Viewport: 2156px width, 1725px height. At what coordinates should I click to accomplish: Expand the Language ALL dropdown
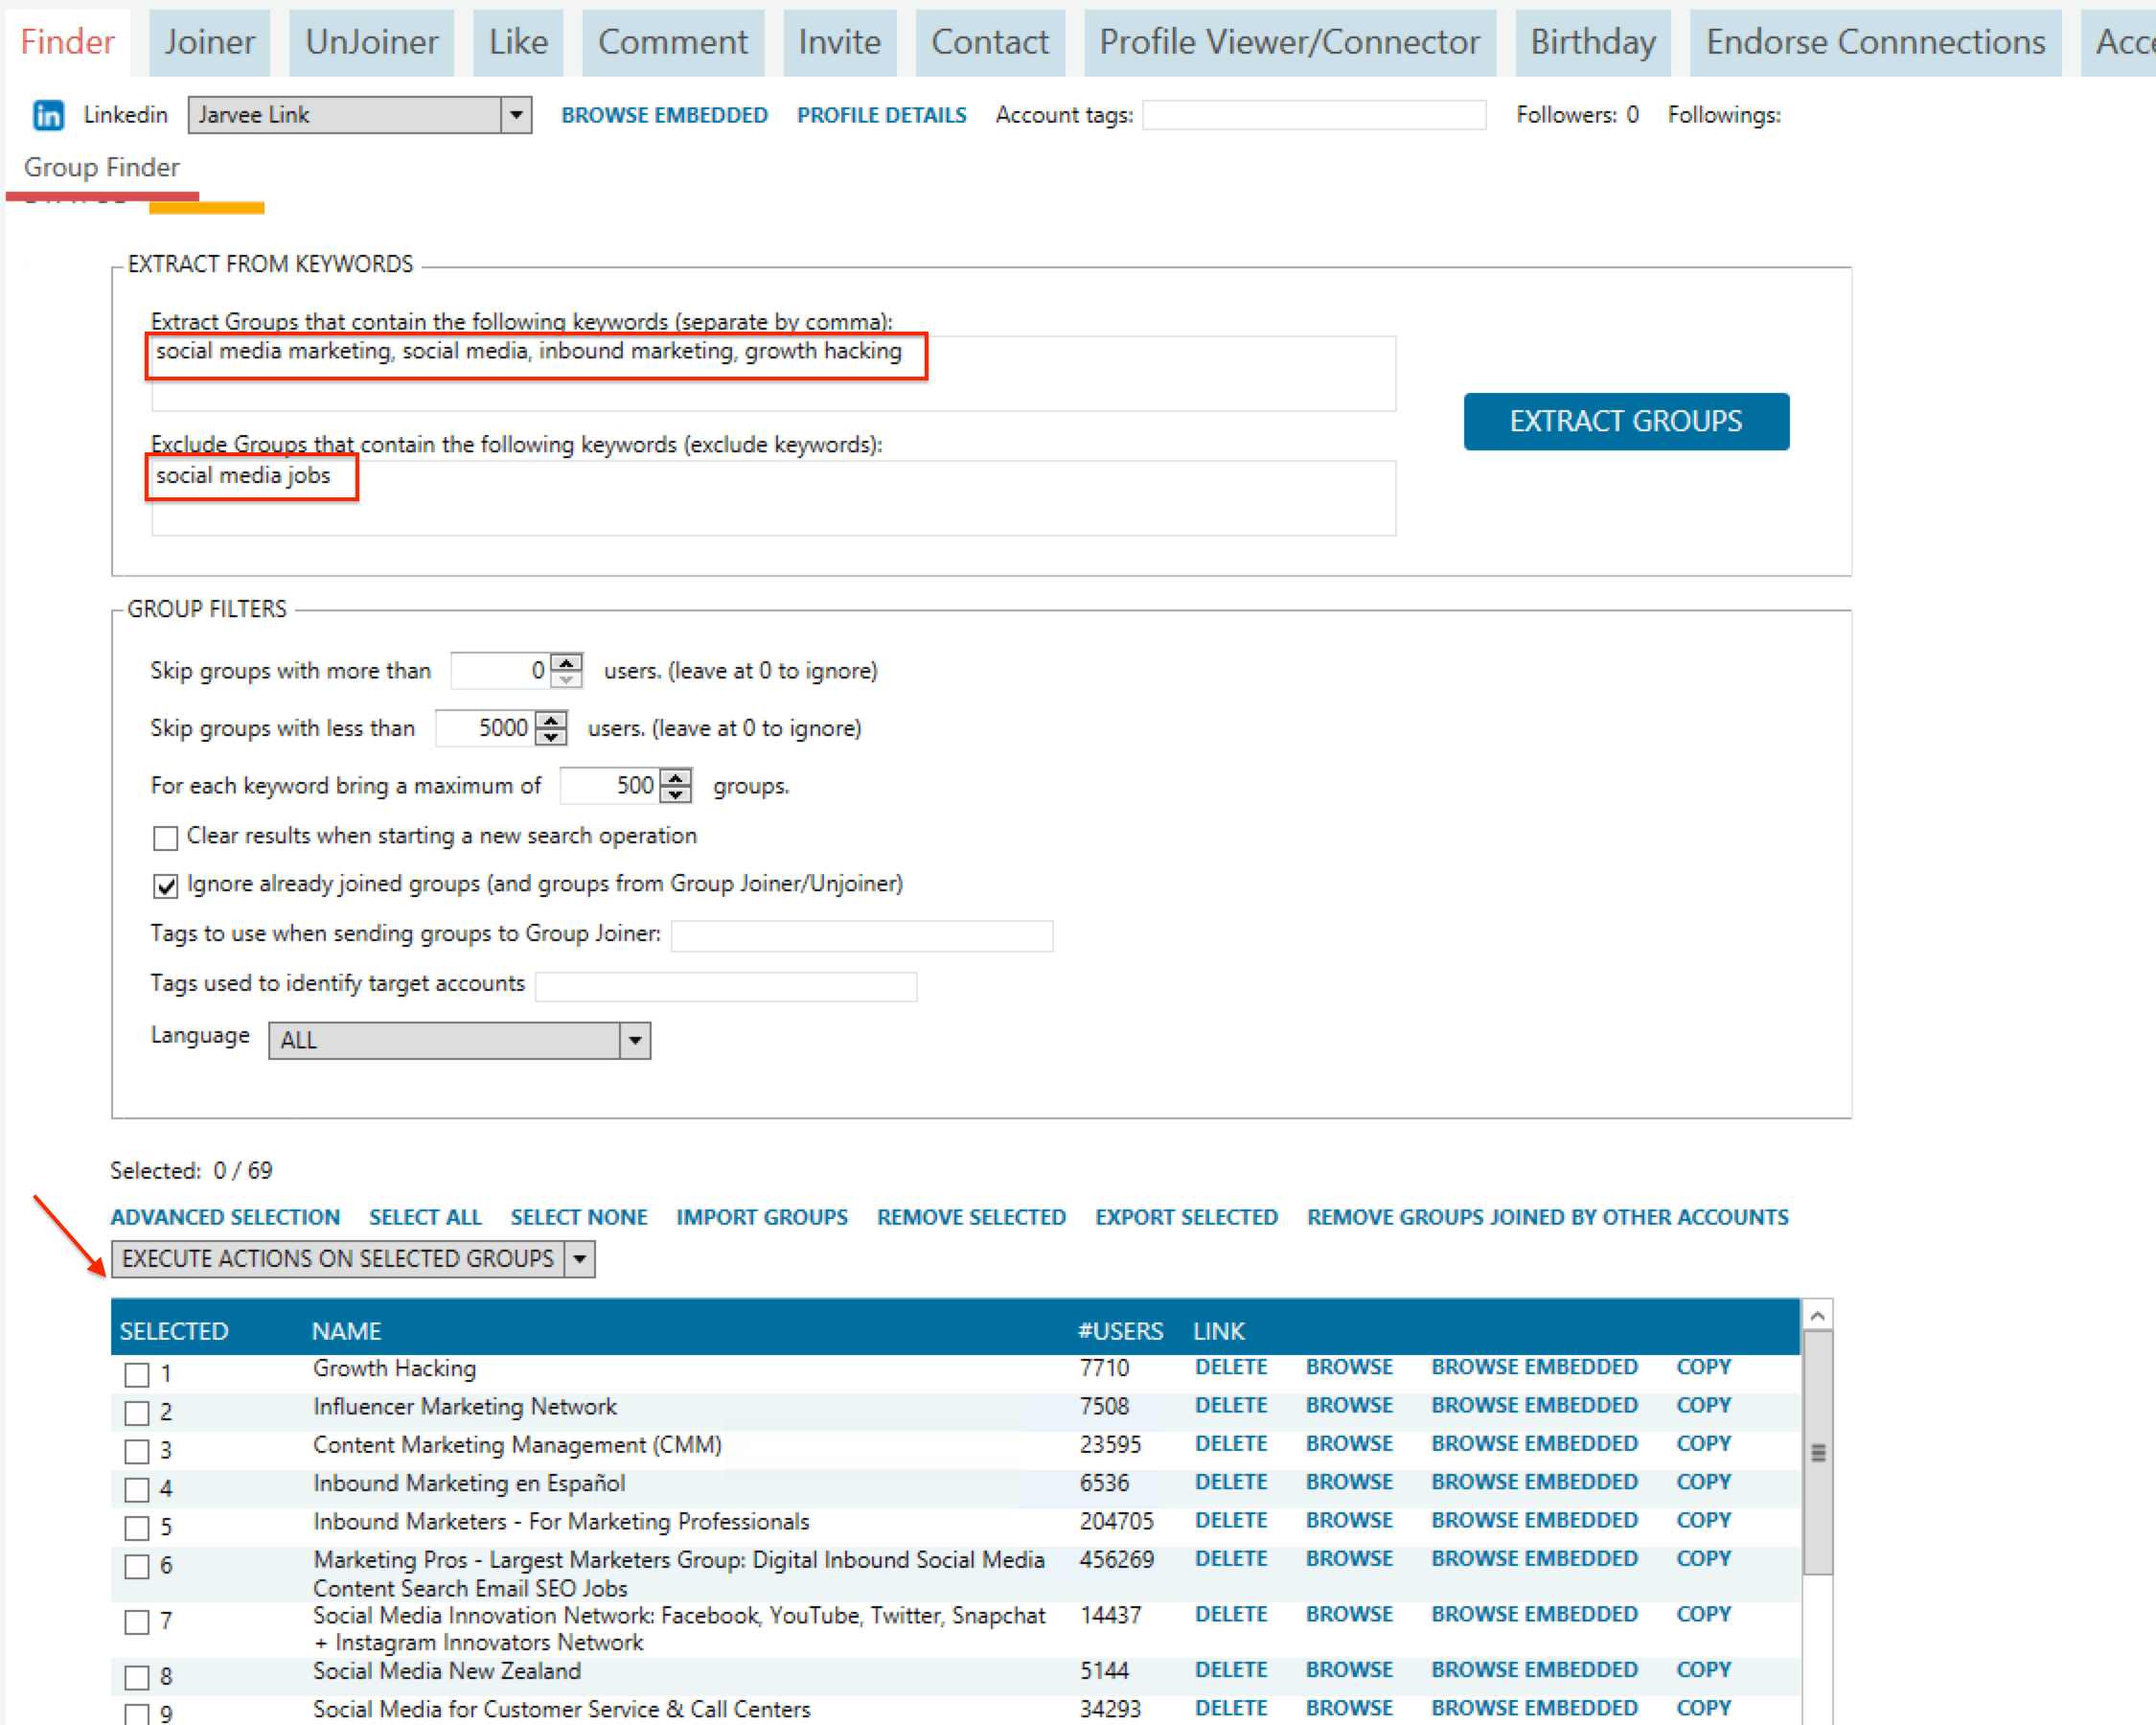(x=634, y=1040)
